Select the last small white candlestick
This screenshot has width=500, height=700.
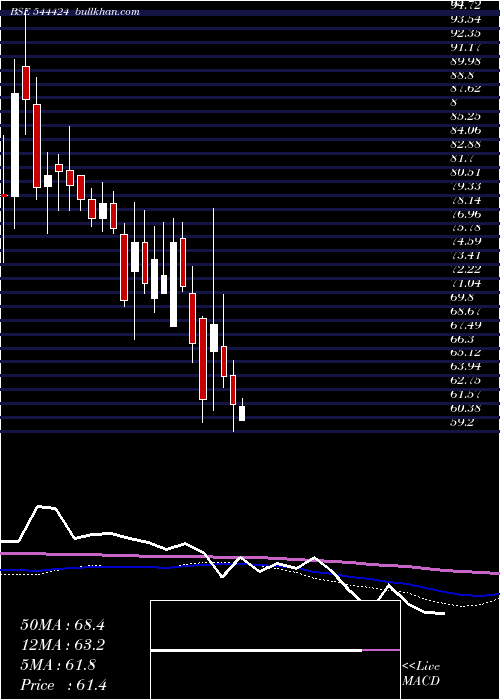pos(242,413)
